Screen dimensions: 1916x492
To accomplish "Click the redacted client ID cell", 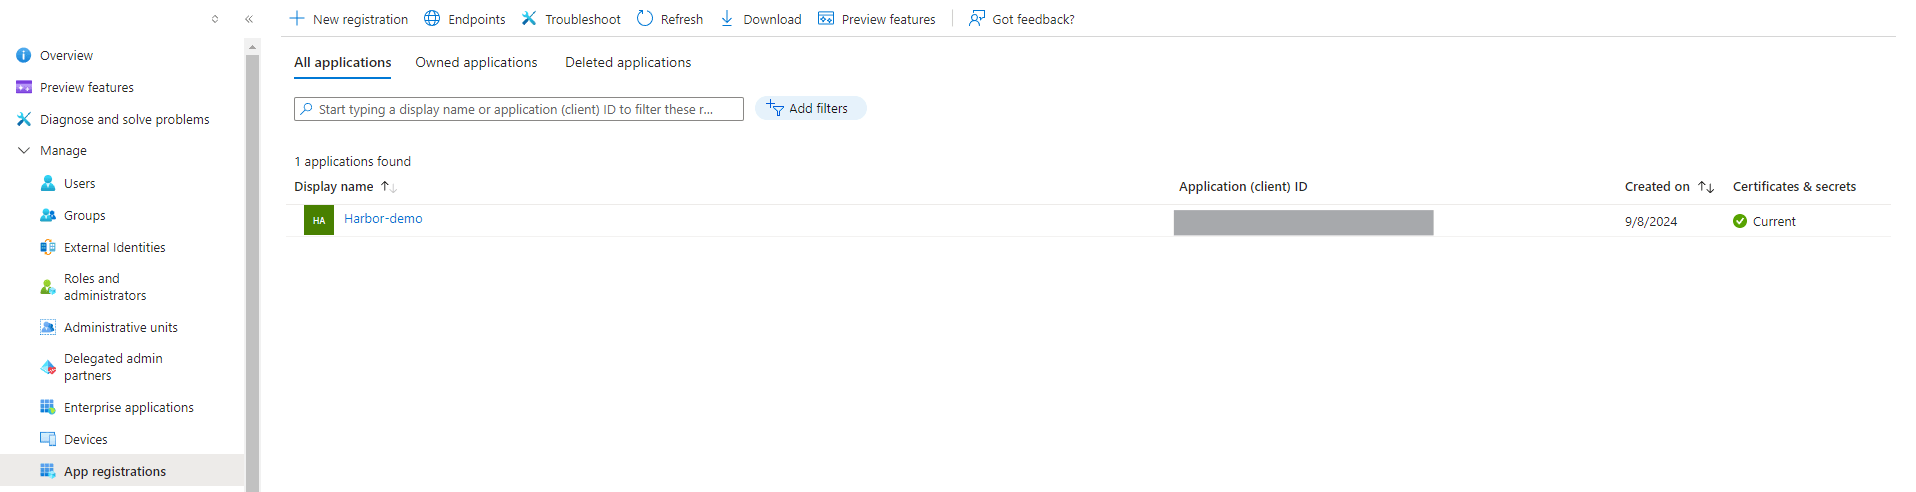I will [1304, 222].
